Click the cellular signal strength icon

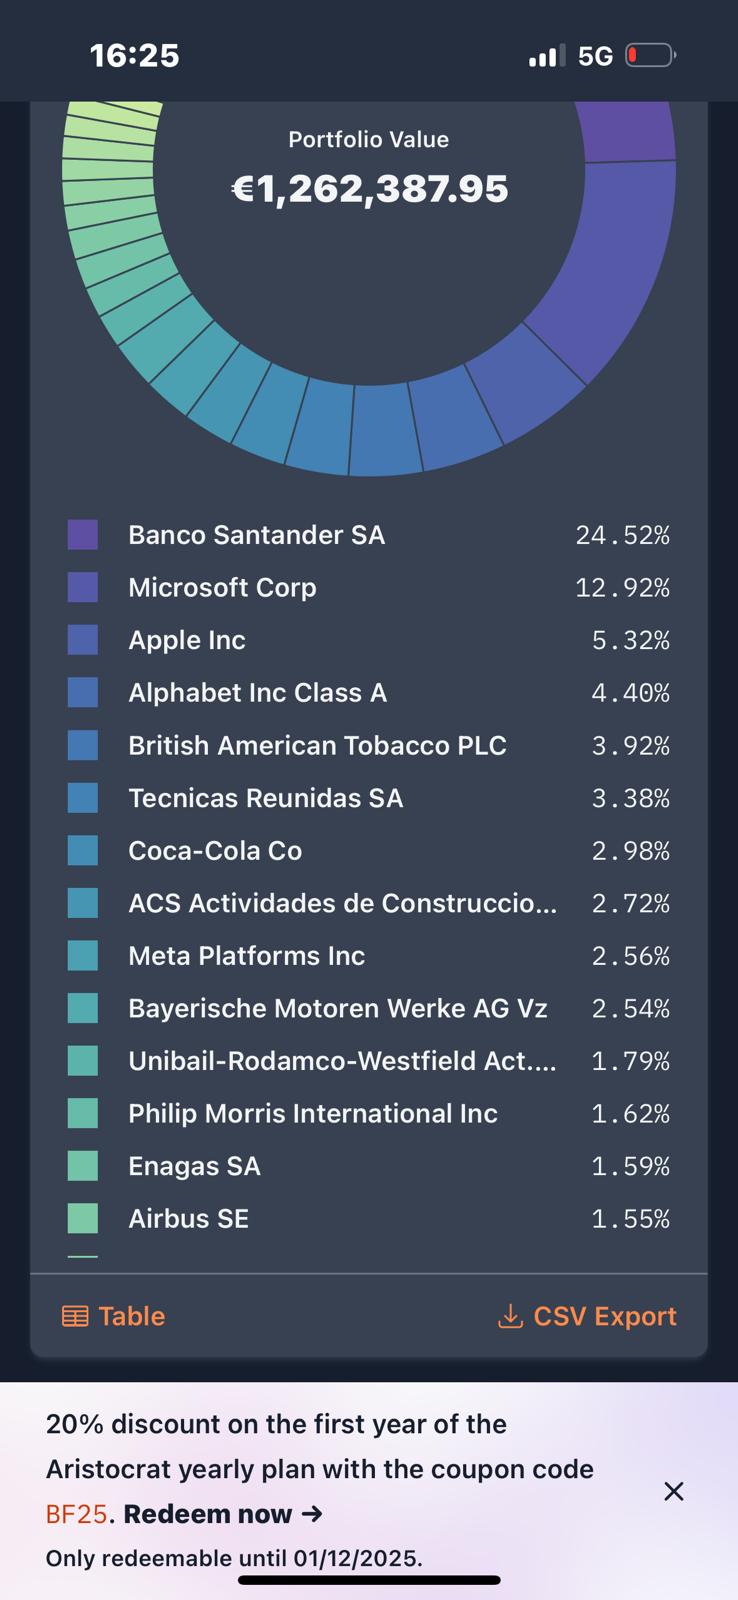click(546, 56)
